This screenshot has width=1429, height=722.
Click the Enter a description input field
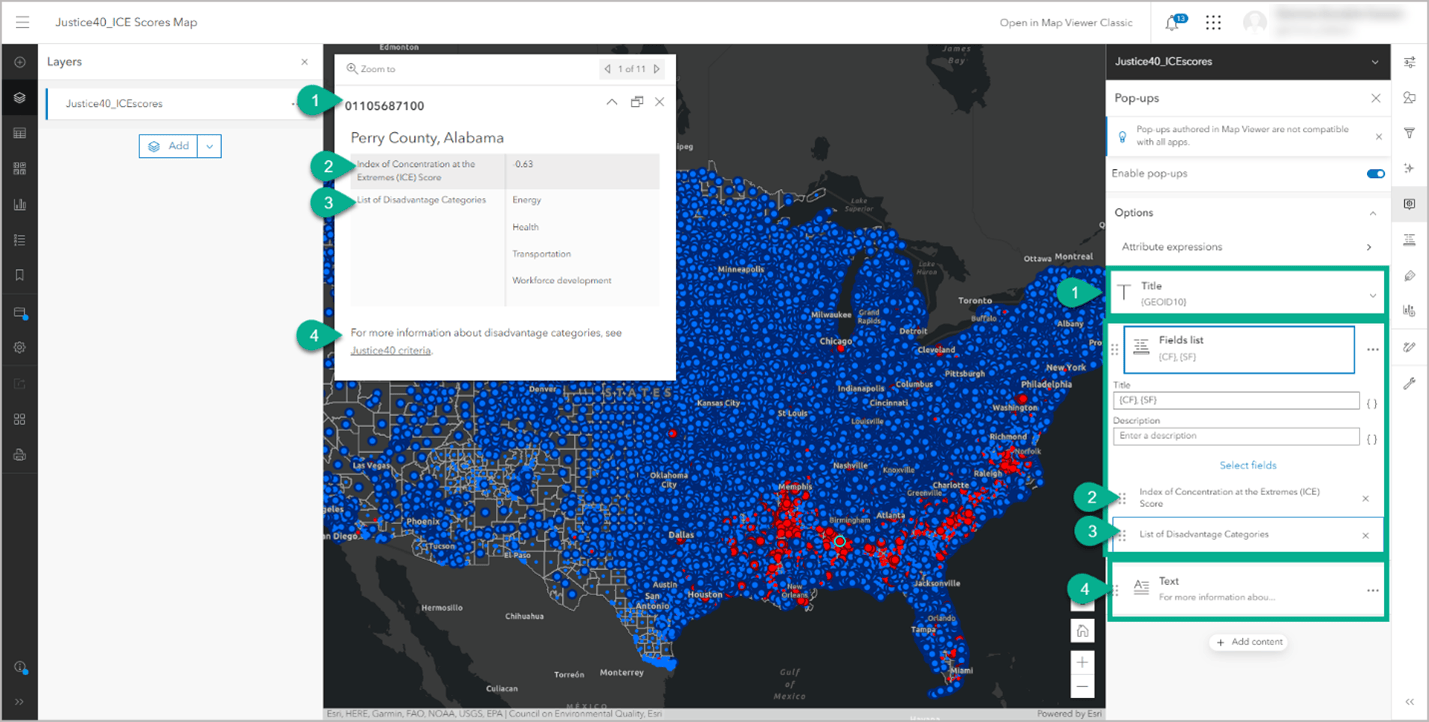click(x=1235, y=435)
